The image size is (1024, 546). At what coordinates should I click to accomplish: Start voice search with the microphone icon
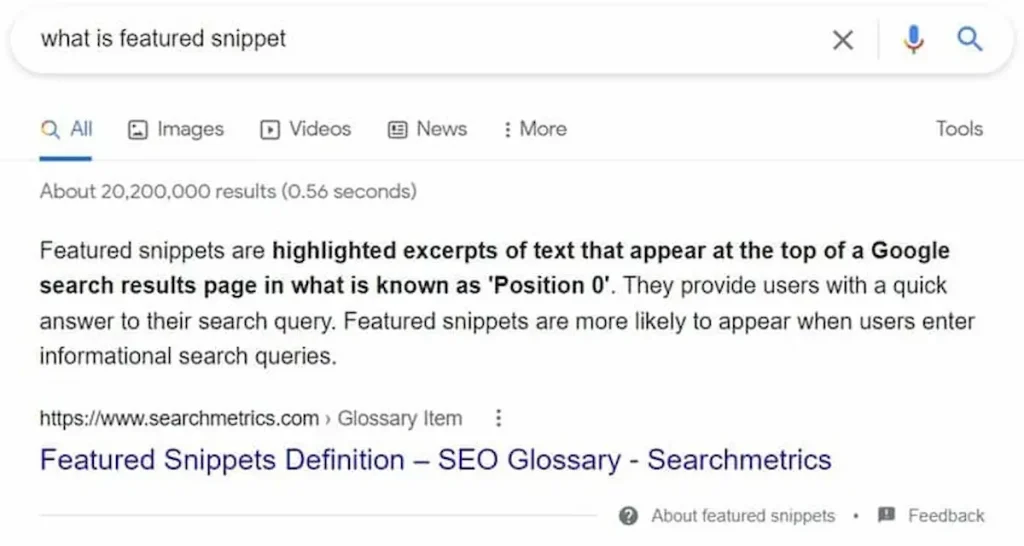click(912, 40)
